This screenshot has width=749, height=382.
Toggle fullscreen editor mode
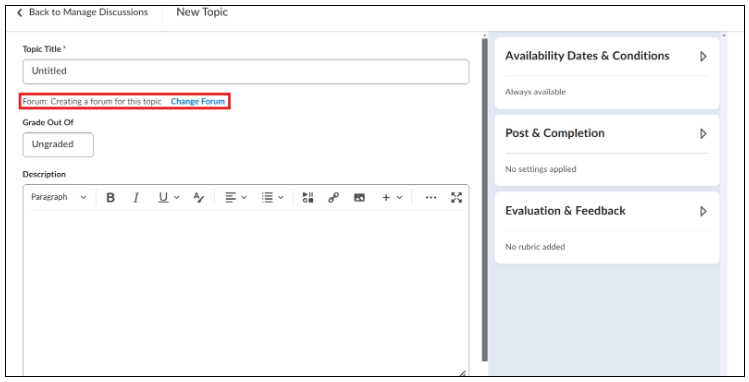click(x=456, y=197)
